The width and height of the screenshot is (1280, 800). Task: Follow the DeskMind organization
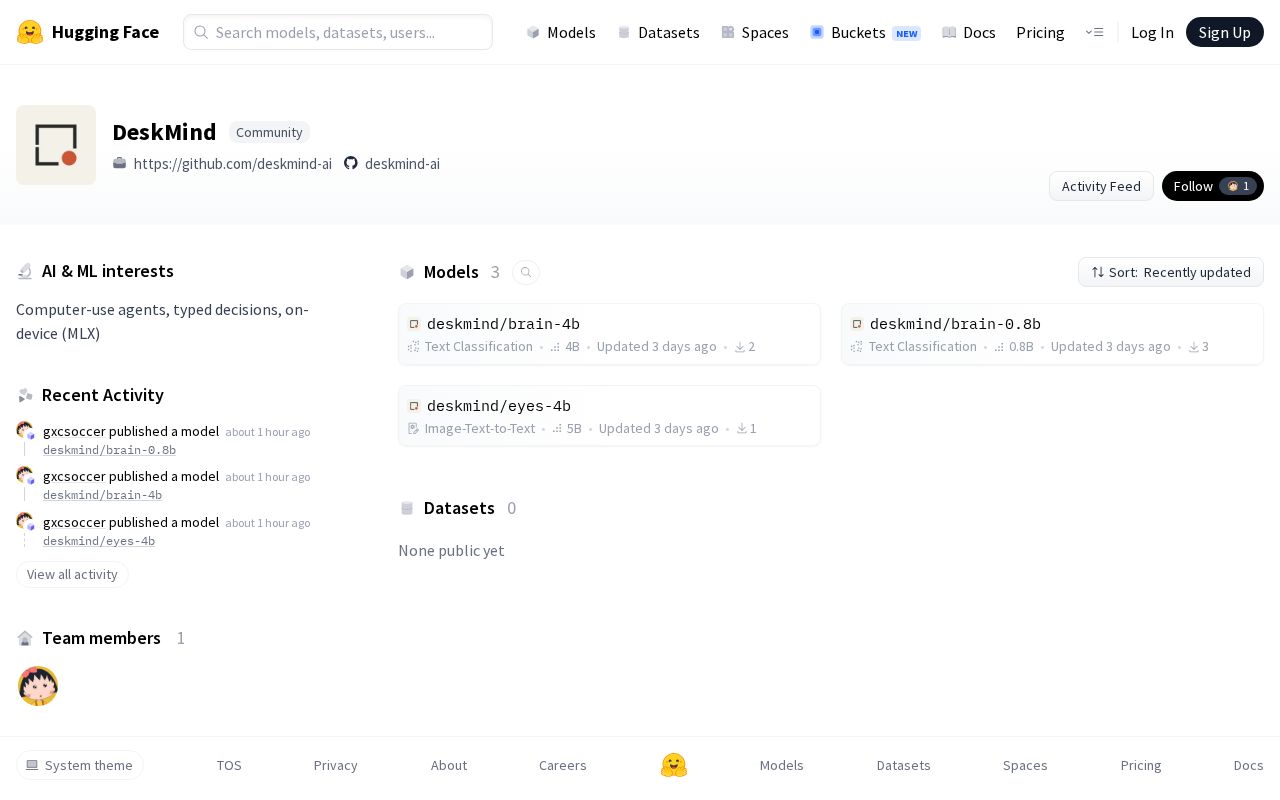(x=1213, y=186)
